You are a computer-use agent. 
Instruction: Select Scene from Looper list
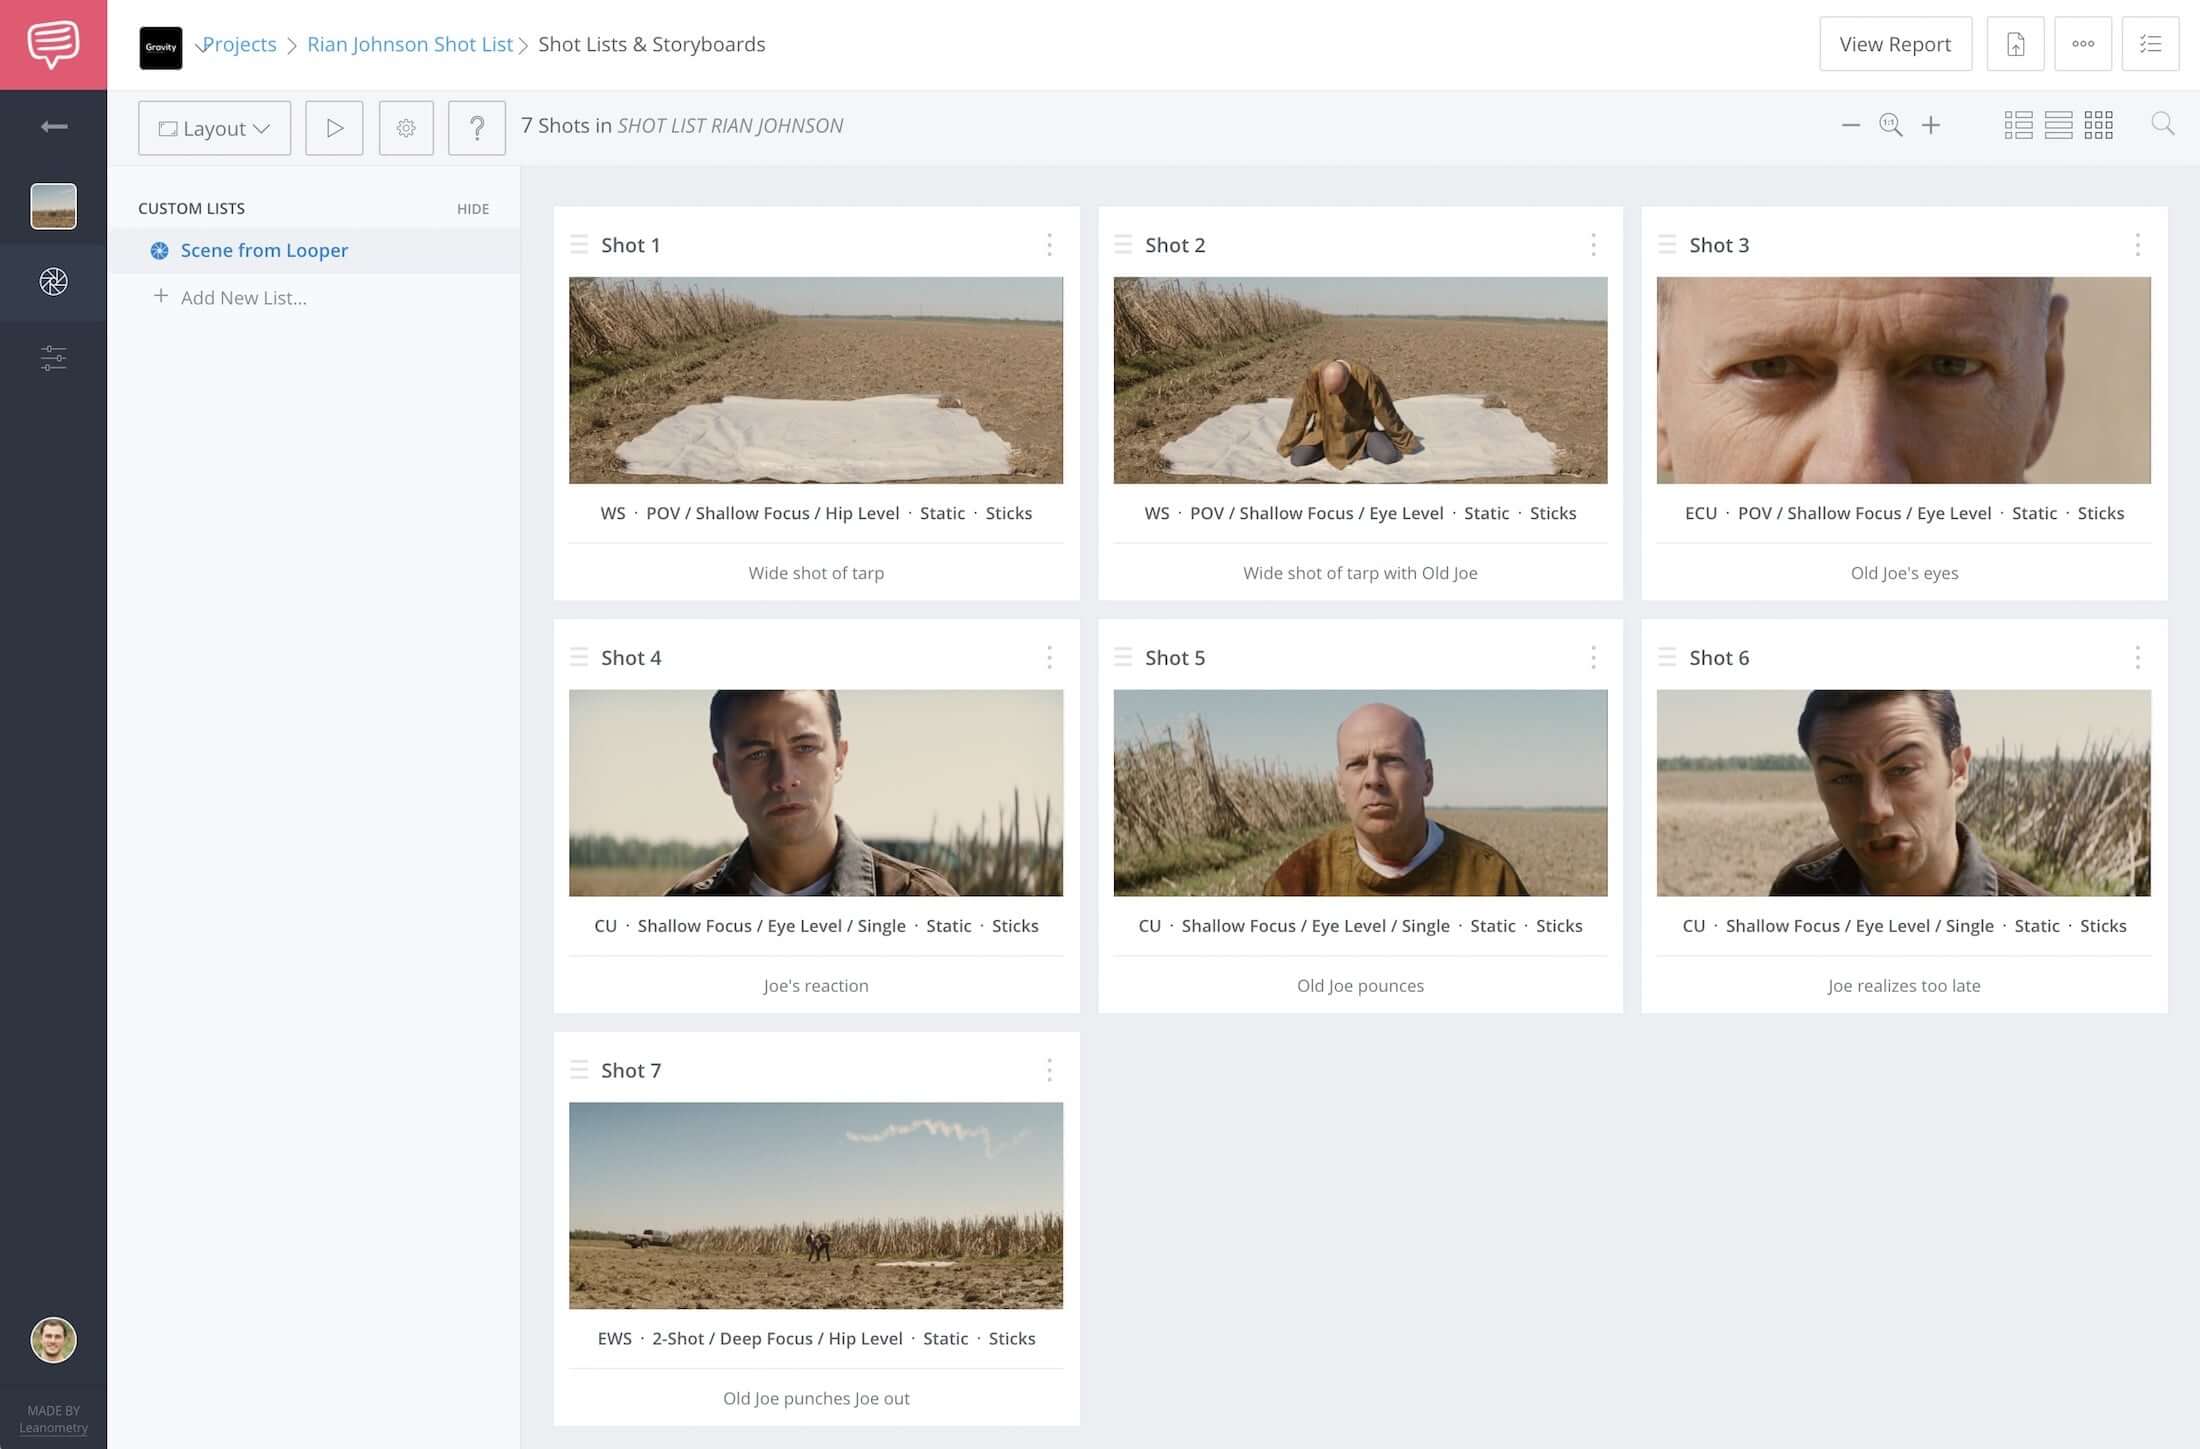pos(264,250)
